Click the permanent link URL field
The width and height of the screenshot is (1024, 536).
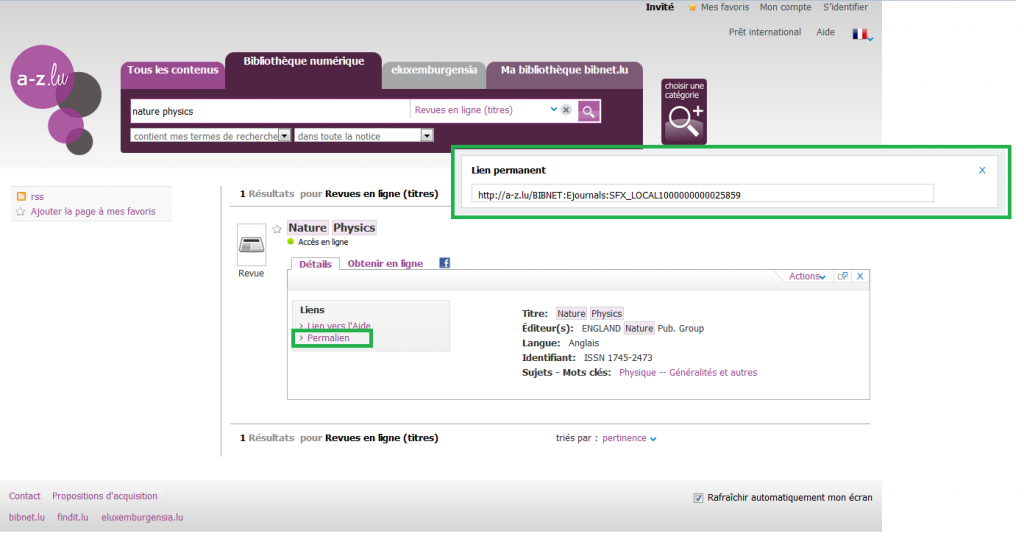point(702,195)
